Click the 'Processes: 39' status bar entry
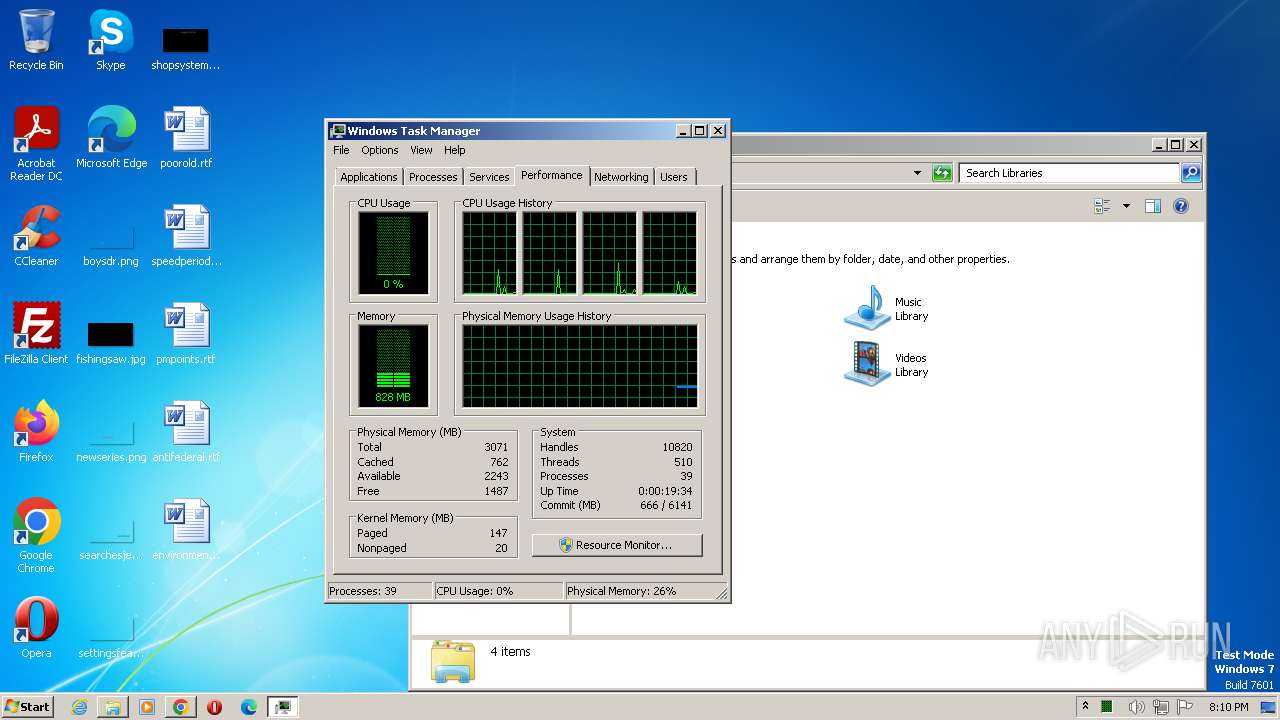This screenshot has width=1280, height=720. tap(380, 591)
